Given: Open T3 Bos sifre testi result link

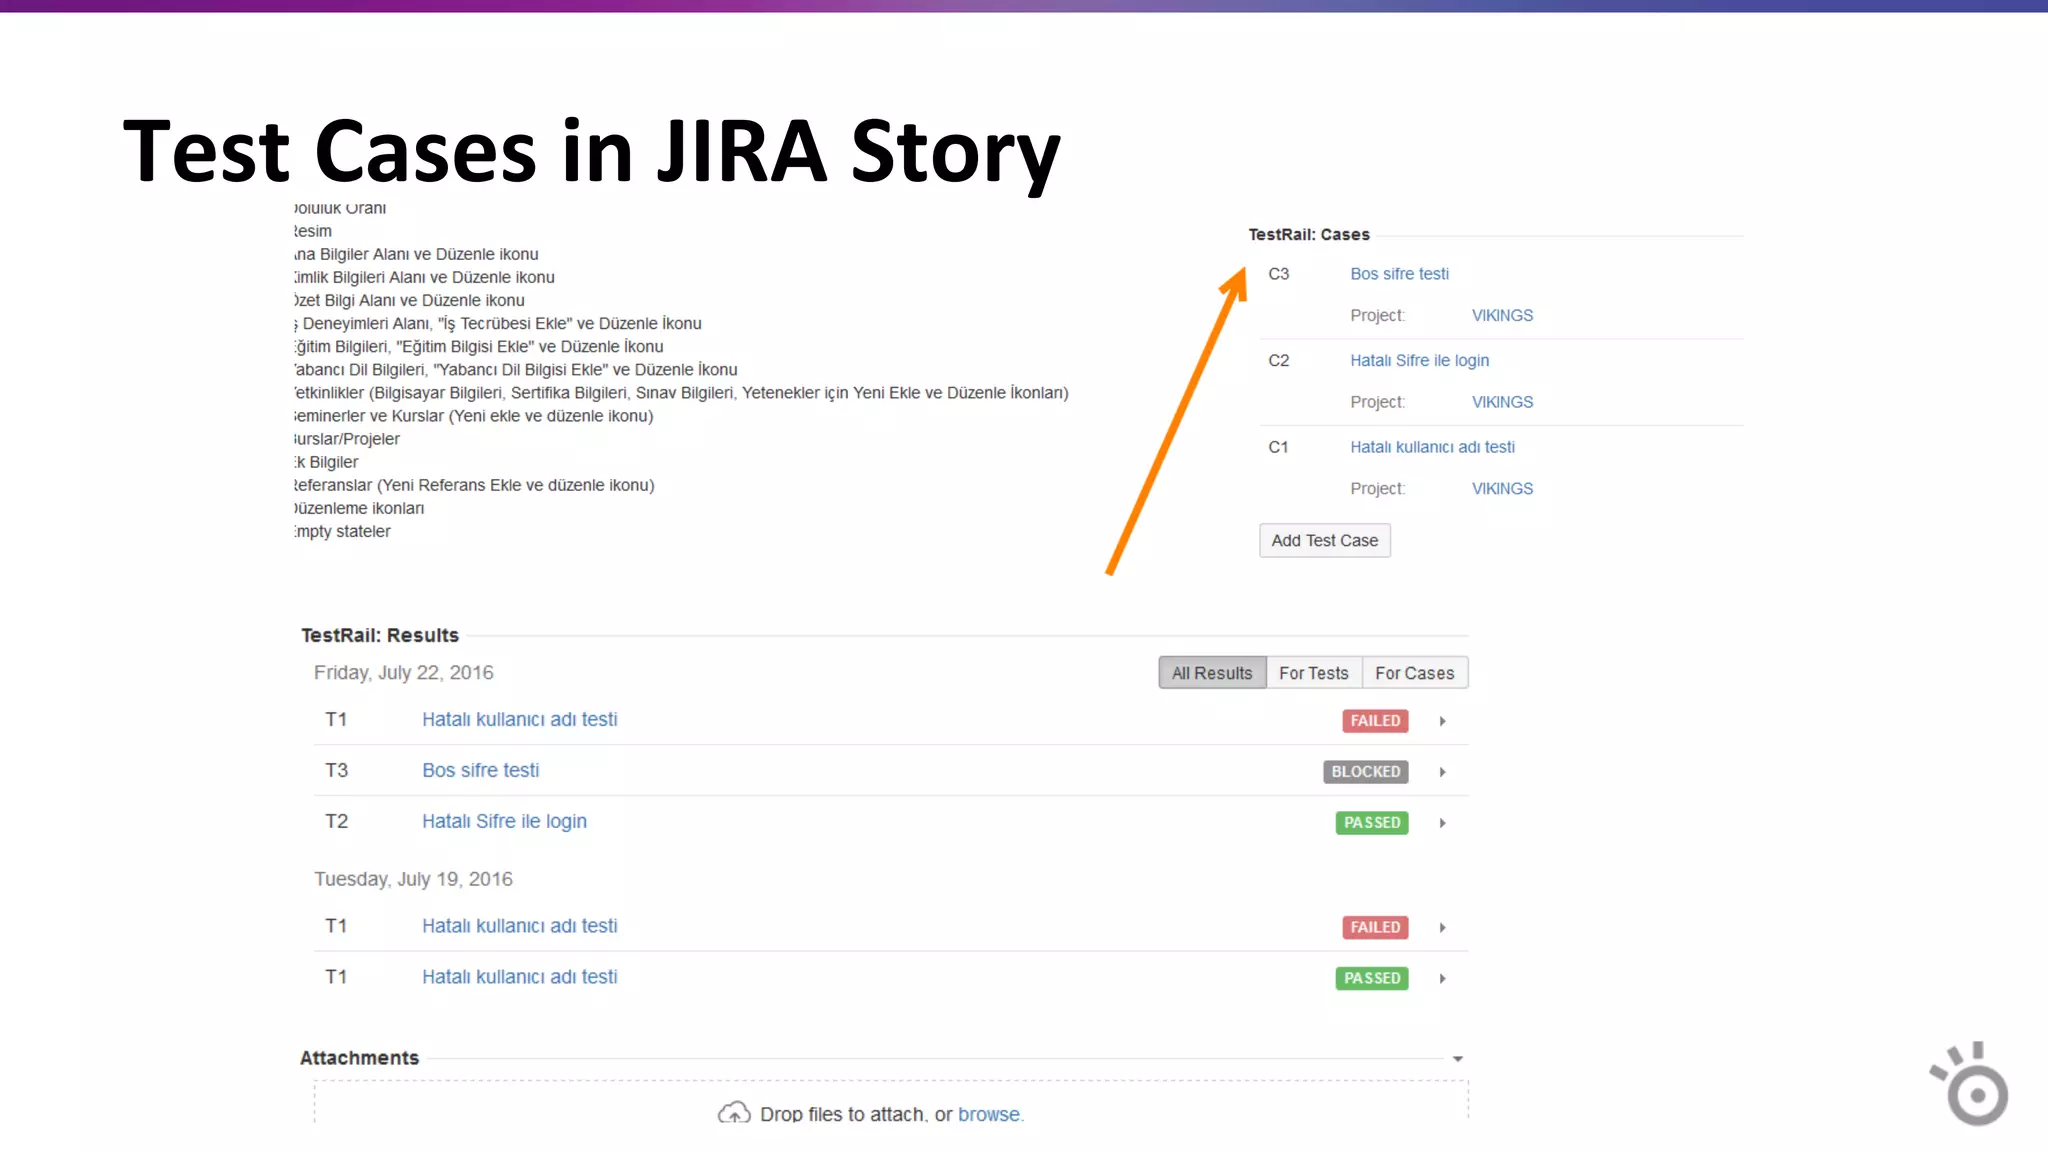Looking at the screenshot, I should [x=480, y=770].
